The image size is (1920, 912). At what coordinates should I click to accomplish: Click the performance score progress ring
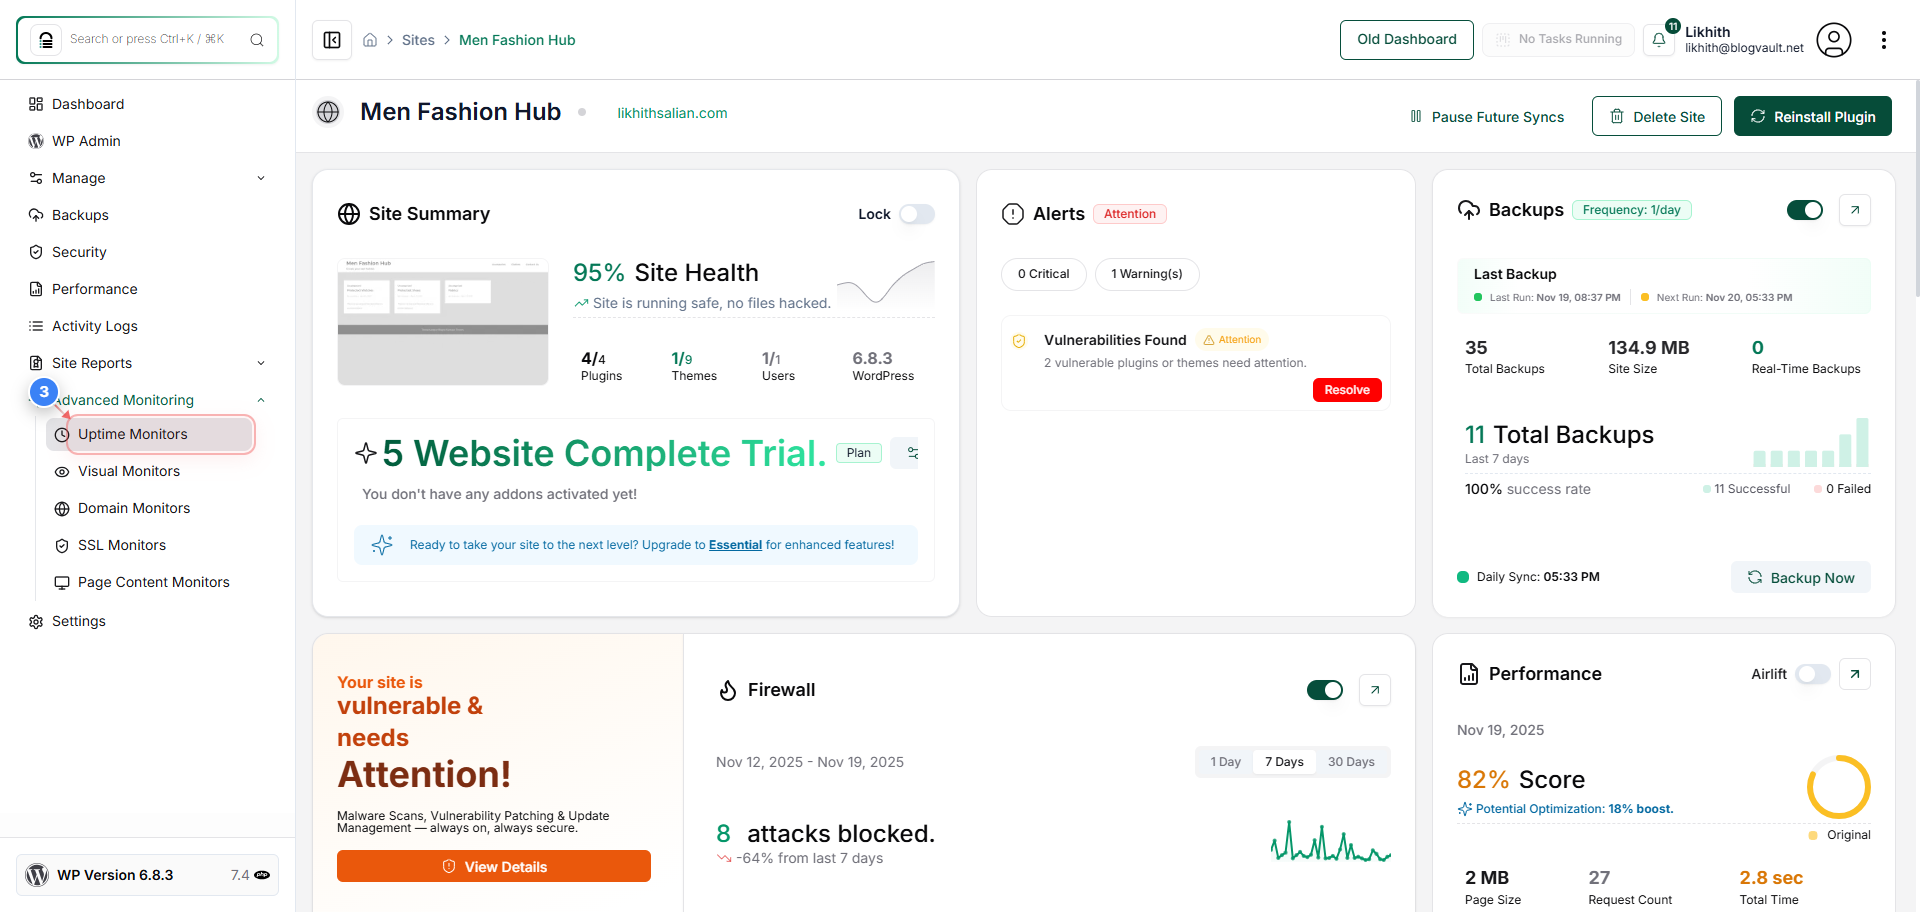(1838, 787)
